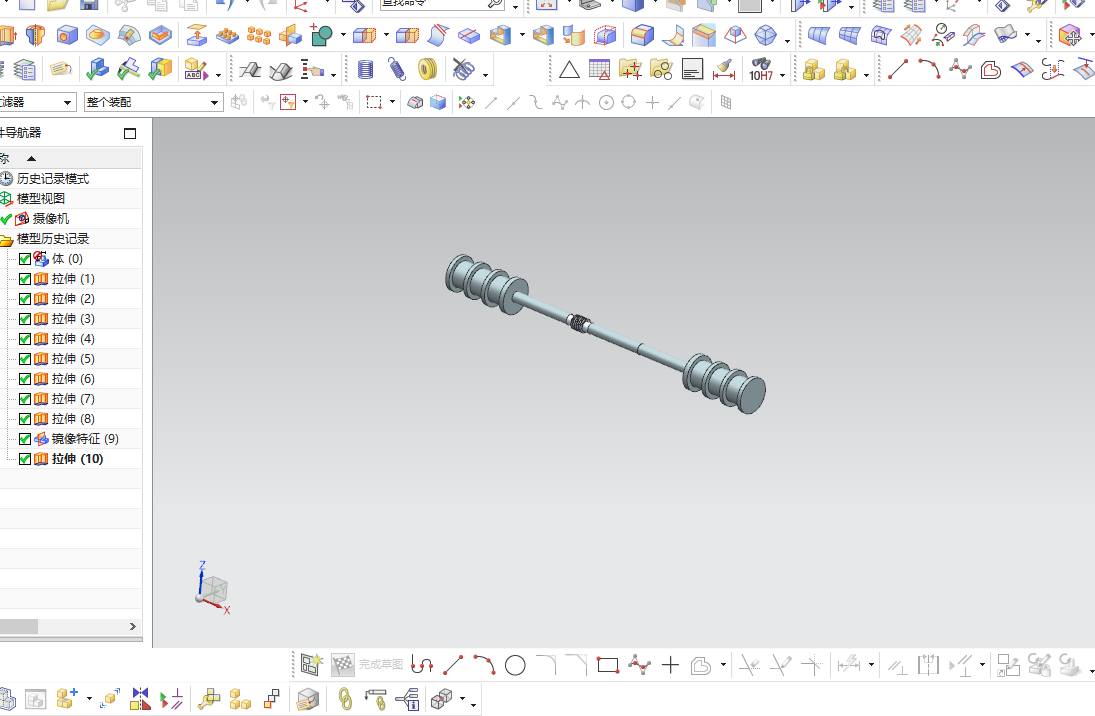Click the extension spring icon
Image resolution: width=1095 pixels, height=716 pixels.
397,69
